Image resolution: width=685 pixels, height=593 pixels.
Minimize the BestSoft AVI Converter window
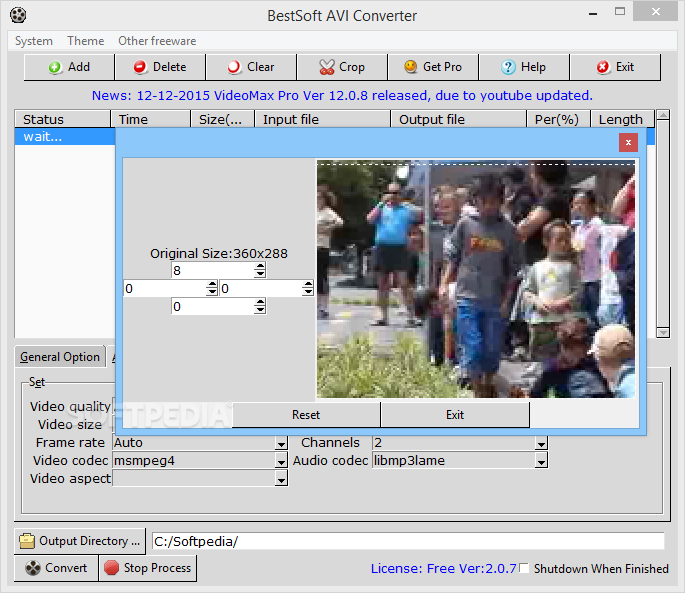(x=593, y=13)
